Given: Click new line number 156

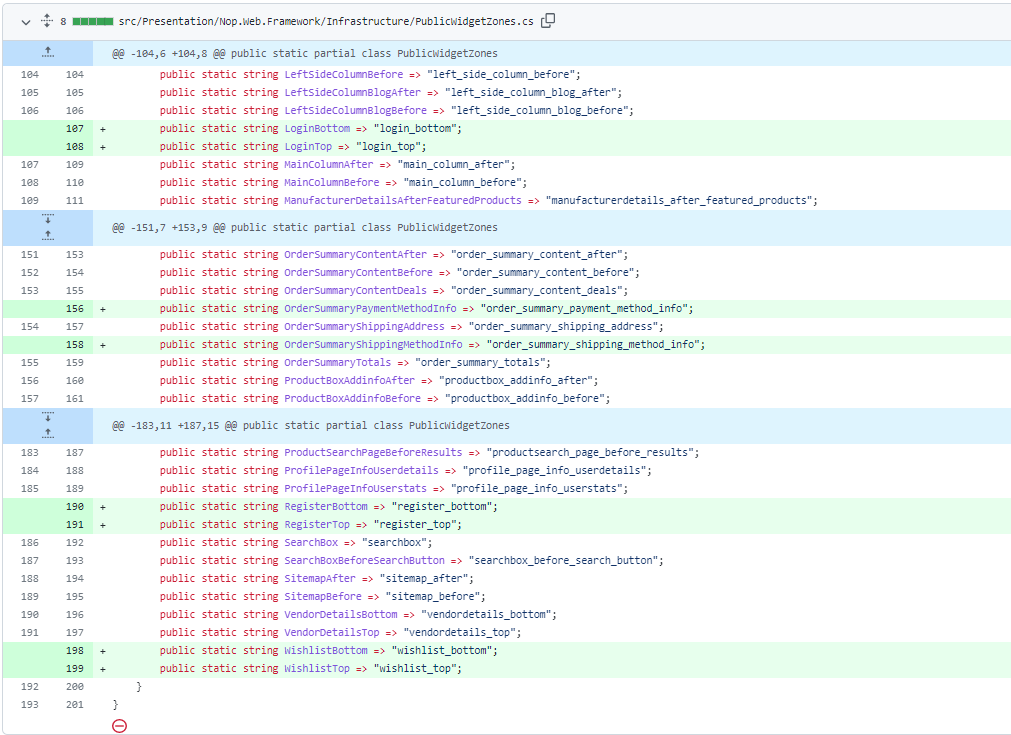Looking at the screenshot, I should coord(75,309).
